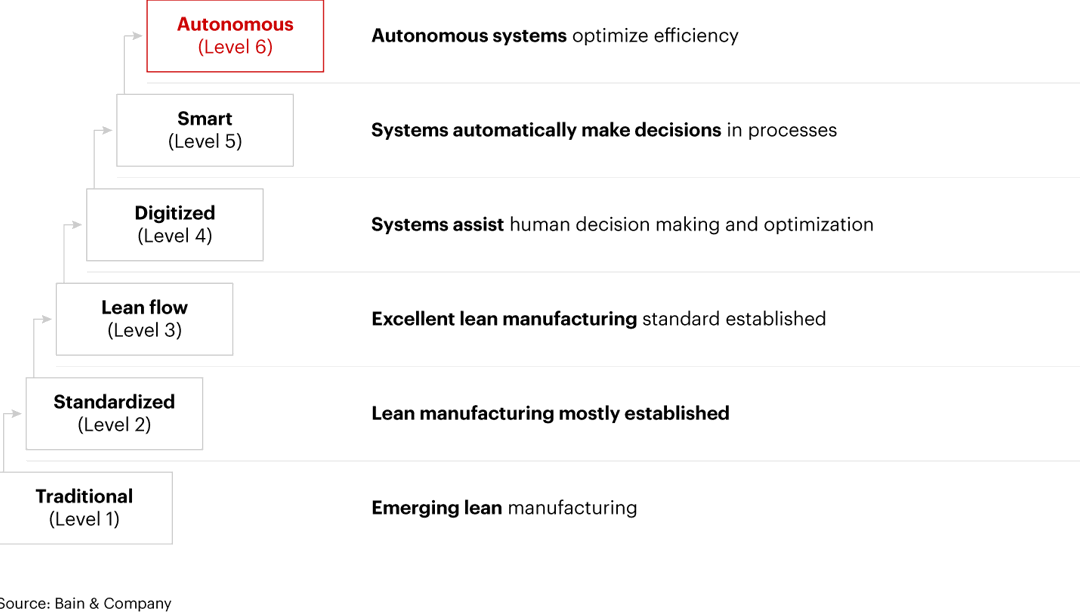The image size is (1080, 612).
Task: Click the Standardized (Level 2) box
Action: (x=114, y=413)
